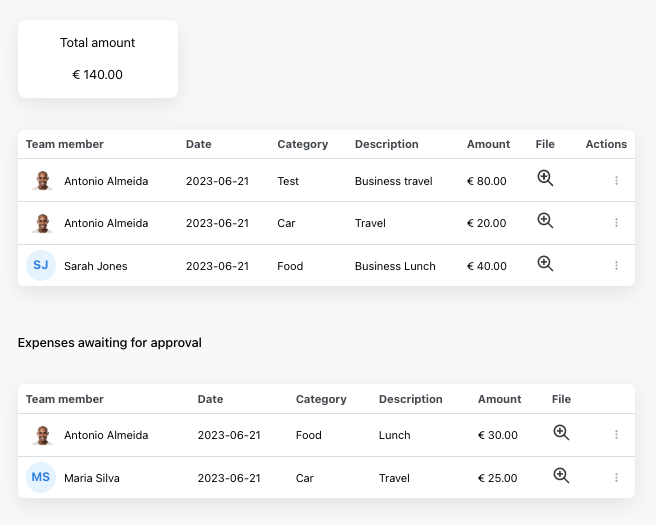Open file magnifier for the €20.00 Travel expense

[545, 220]
